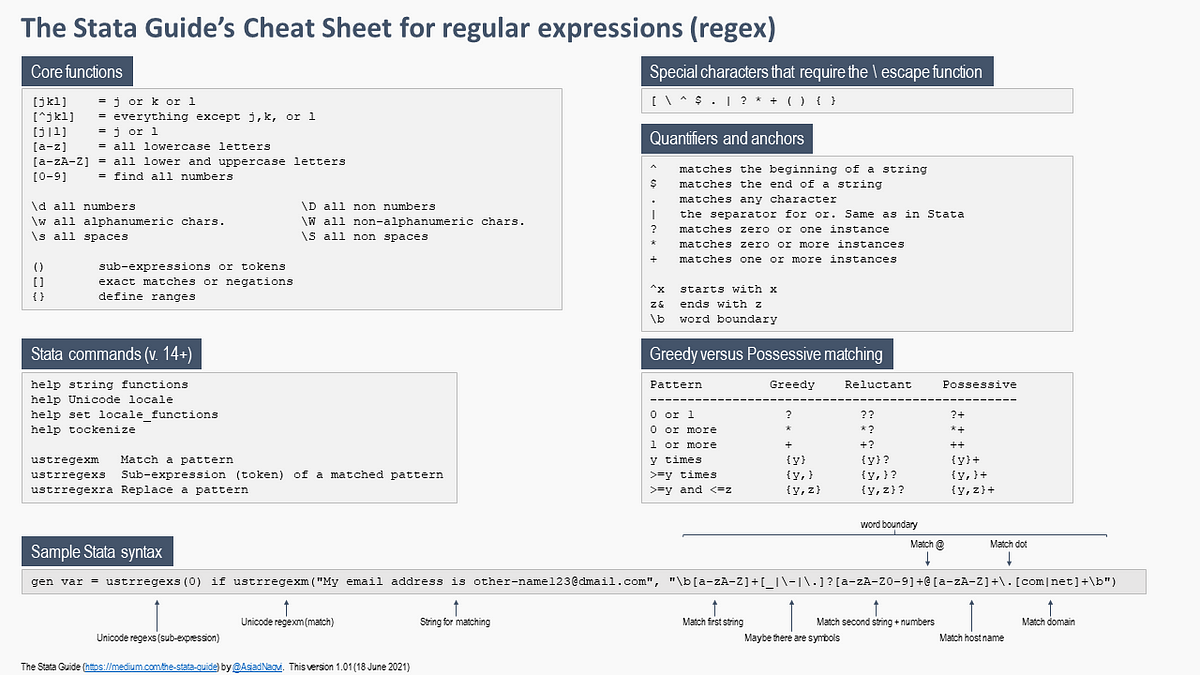1200x675 pixels.
Task: Click the 'ustrregexs Sub-expression (token)' line
Action: [x=237, y=474]
